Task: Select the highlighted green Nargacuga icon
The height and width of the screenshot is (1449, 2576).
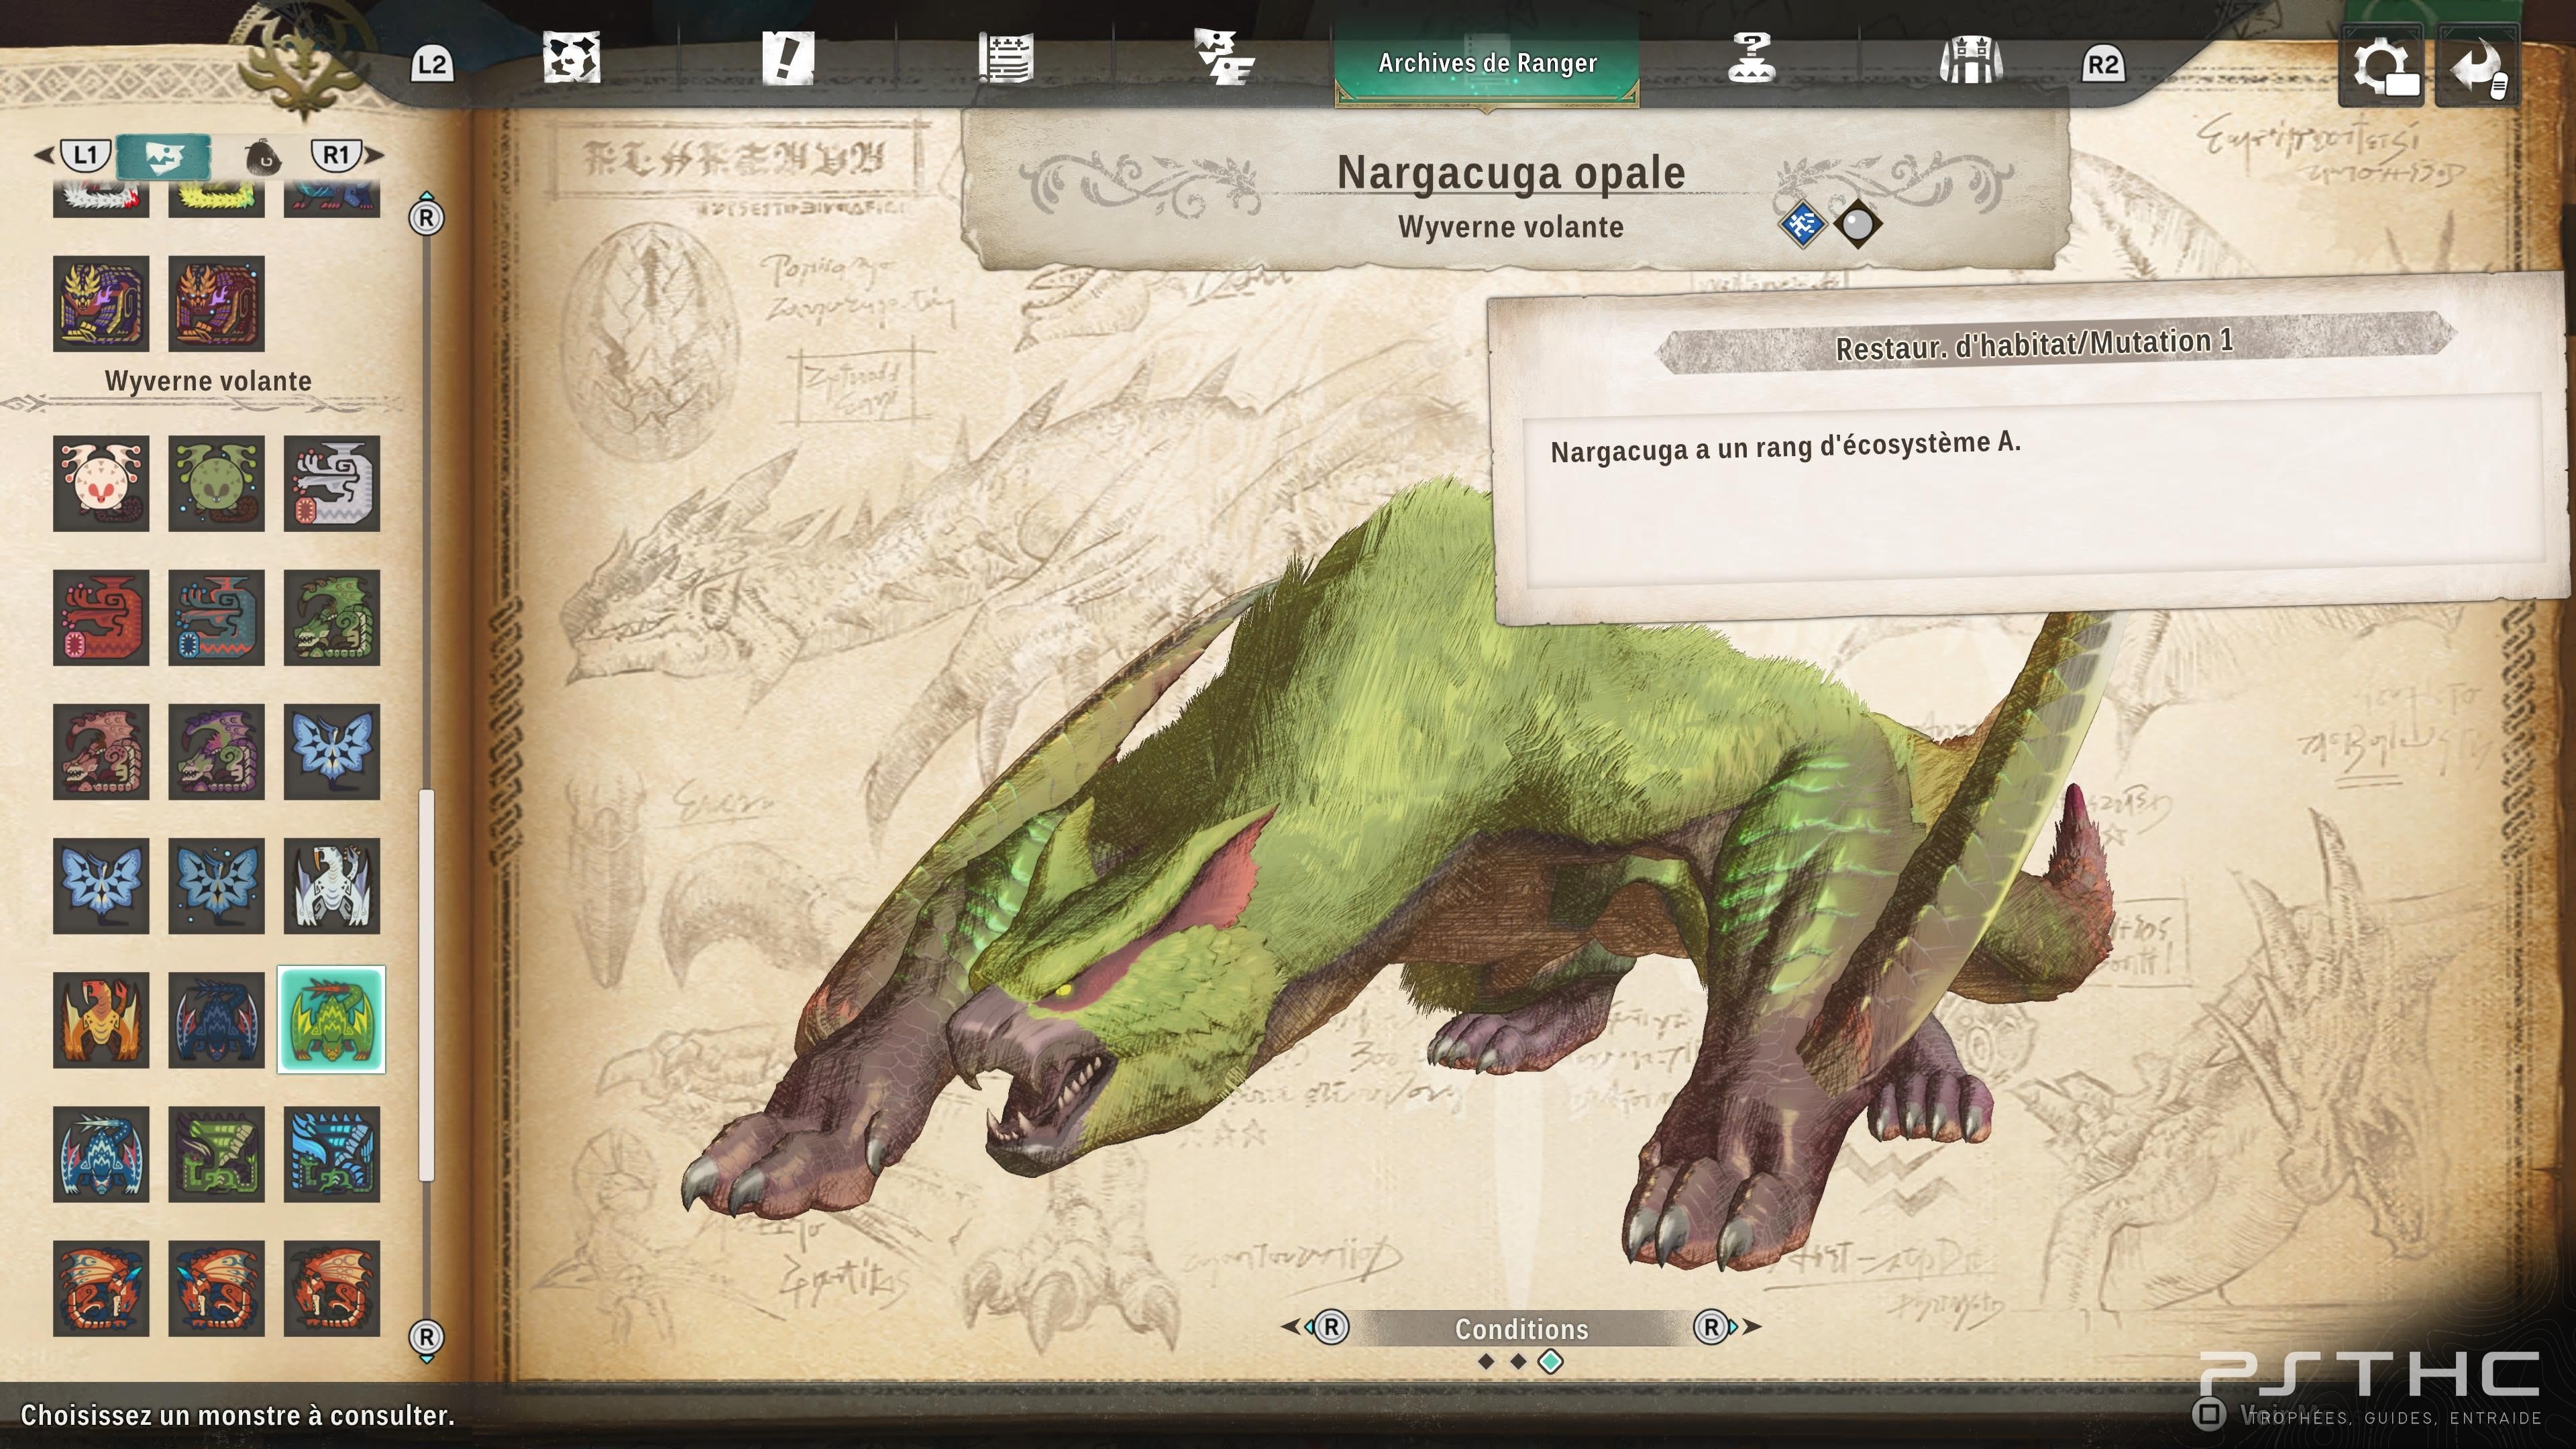Action: [332, 1019]
